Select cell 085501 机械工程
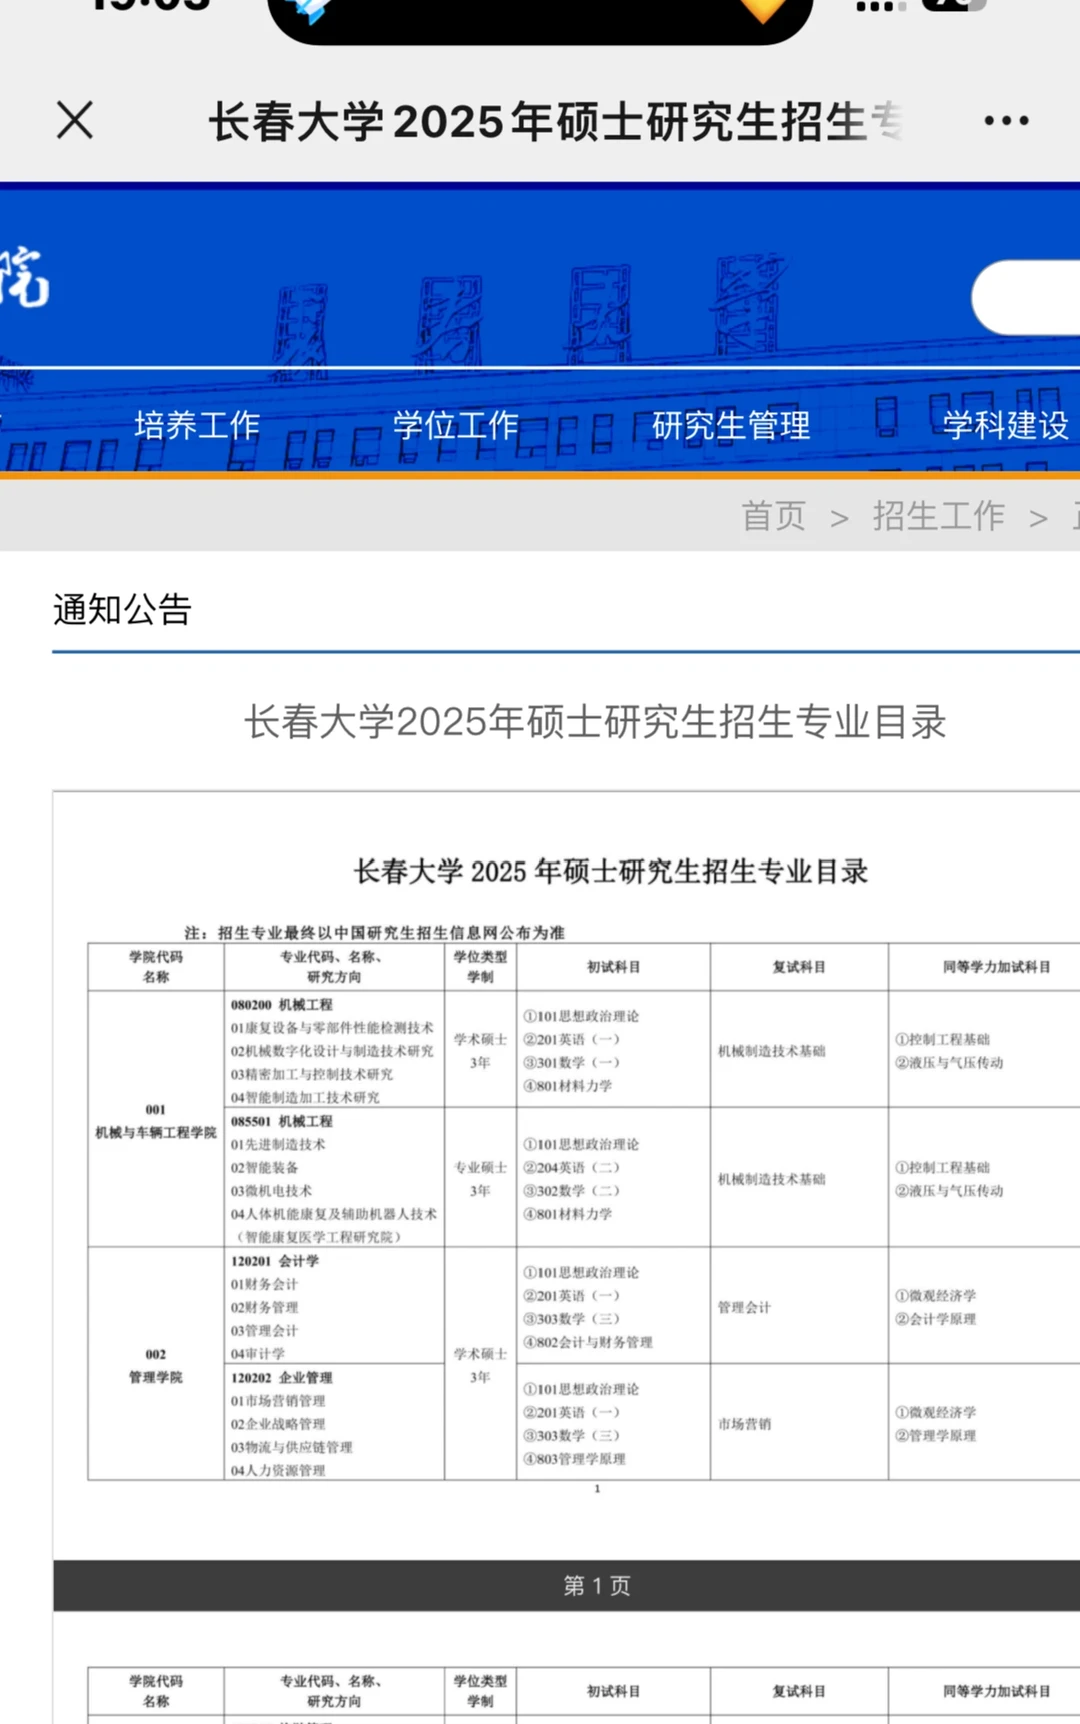This screenshot has height=1724, width=1080. coord(282,1121)
